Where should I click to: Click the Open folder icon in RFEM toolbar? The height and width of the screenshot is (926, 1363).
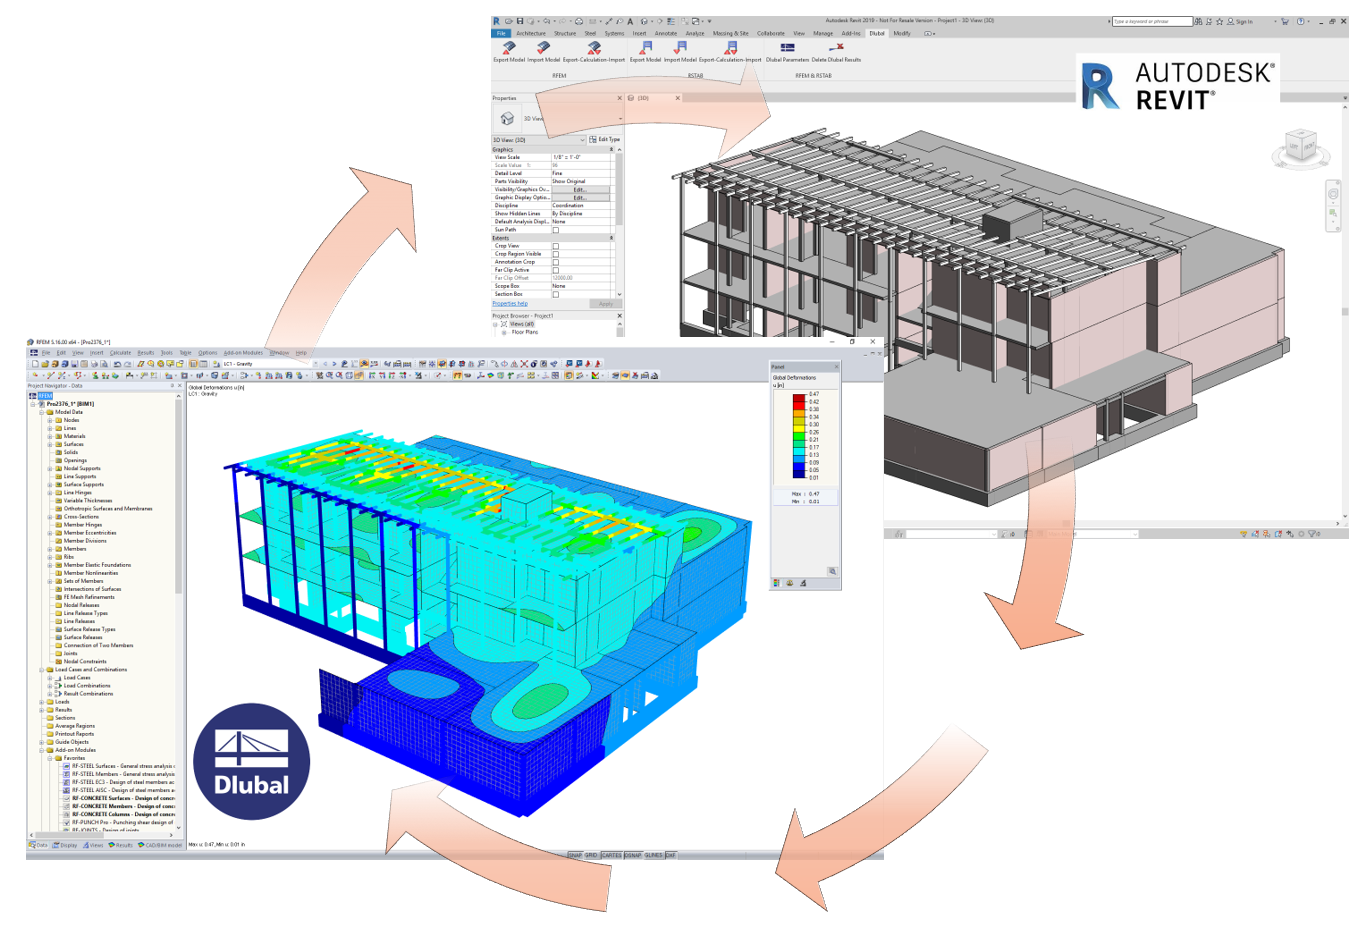(x=44, y=364)
